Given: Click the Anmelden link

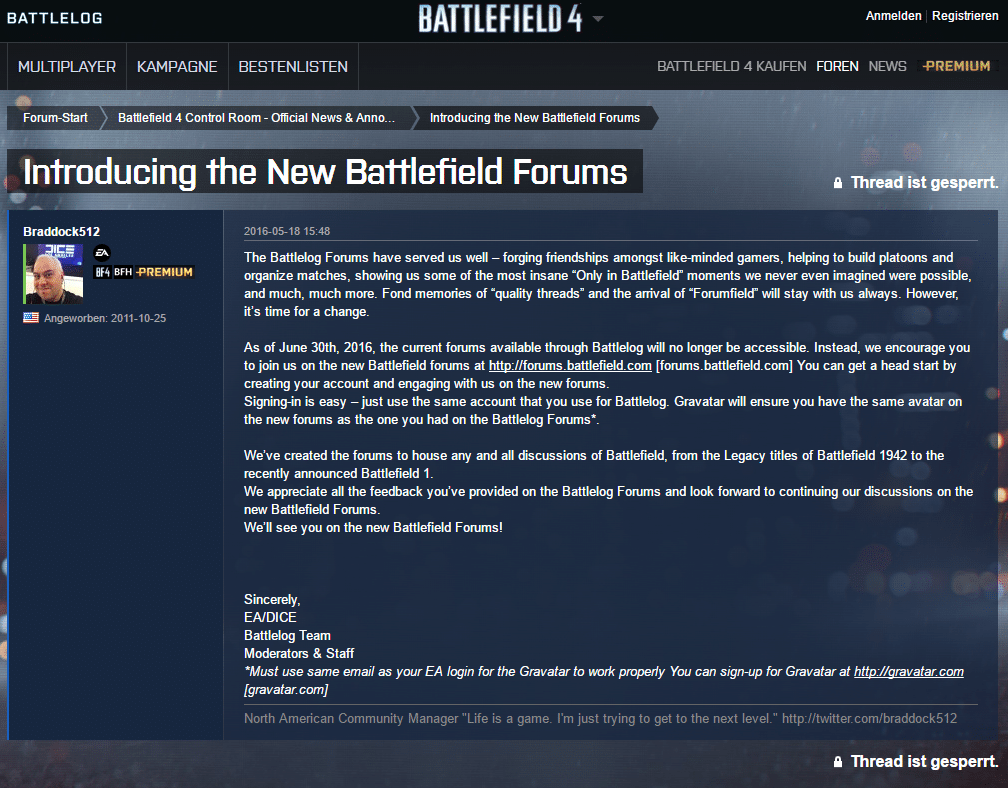Looking at the screenshot, I should click(x=893, y=16).
